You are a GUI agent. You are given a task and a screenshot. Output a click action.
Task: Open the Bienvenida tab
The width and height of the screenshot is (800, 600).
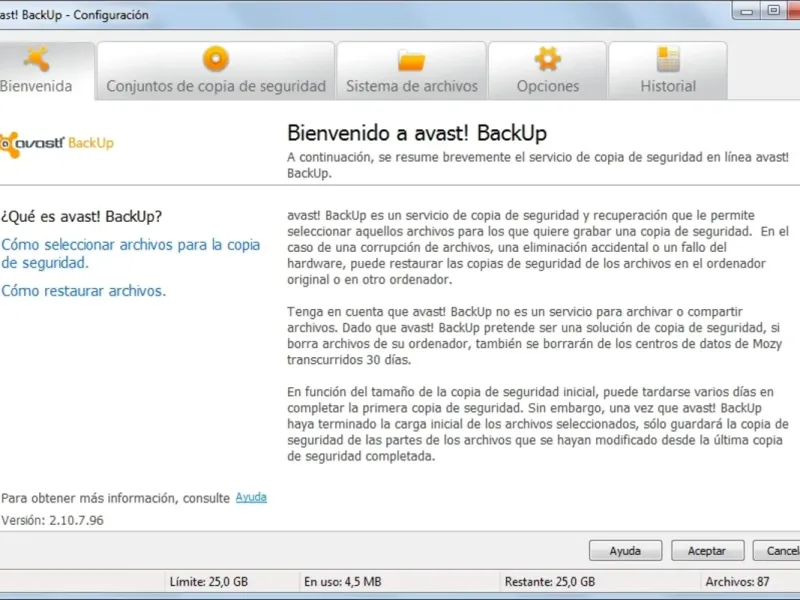pos(46,71)
